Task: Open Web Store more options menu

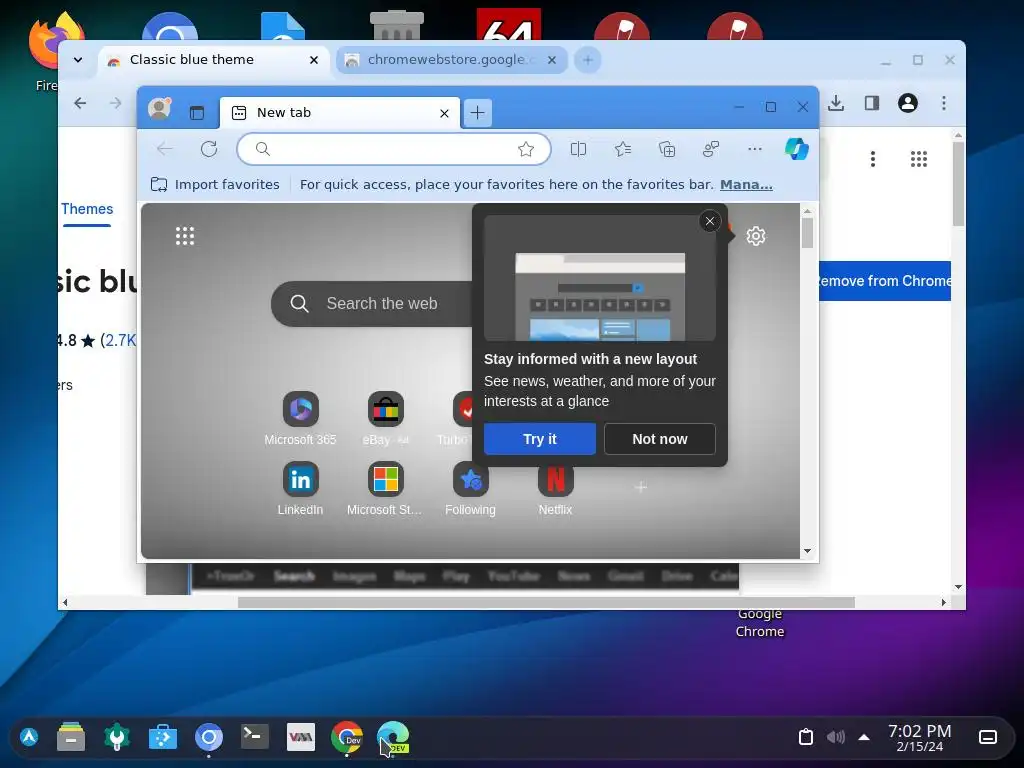Action: coord(873,159)
